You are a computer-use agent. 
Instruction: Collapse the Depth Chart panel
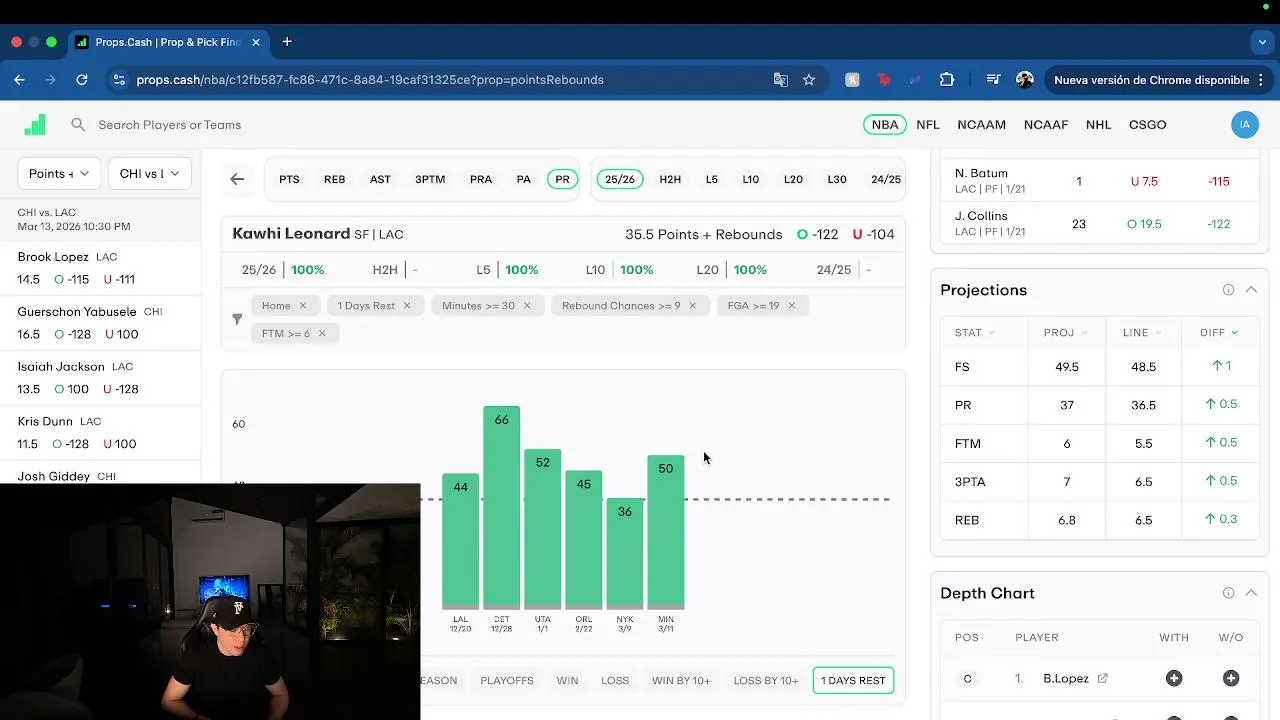coord(1251,593)
